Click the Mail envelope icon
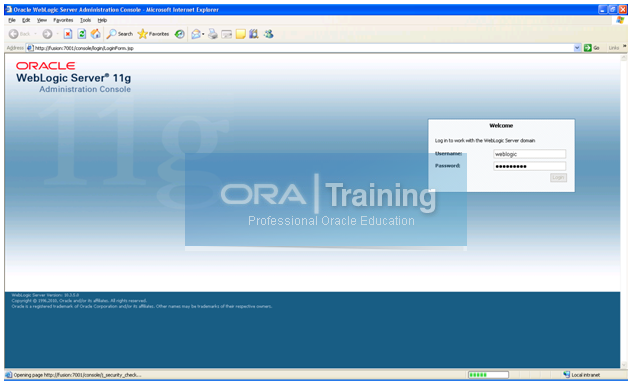Image resolution: width=632 pixels, height=385 pixels. point(196,34)
